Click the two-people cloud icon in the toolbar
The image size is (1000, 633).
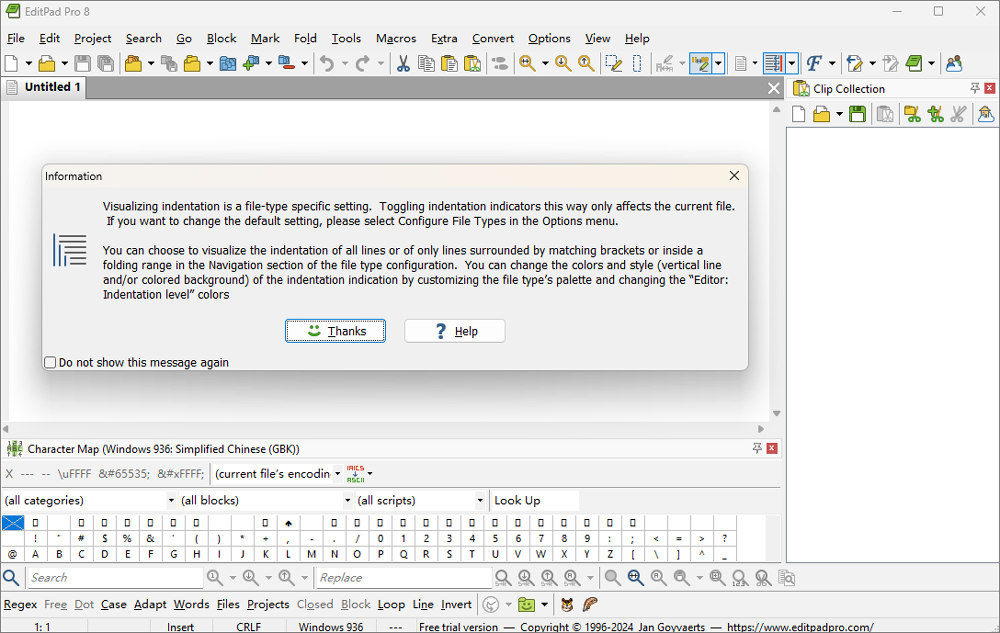click(953, 63)
